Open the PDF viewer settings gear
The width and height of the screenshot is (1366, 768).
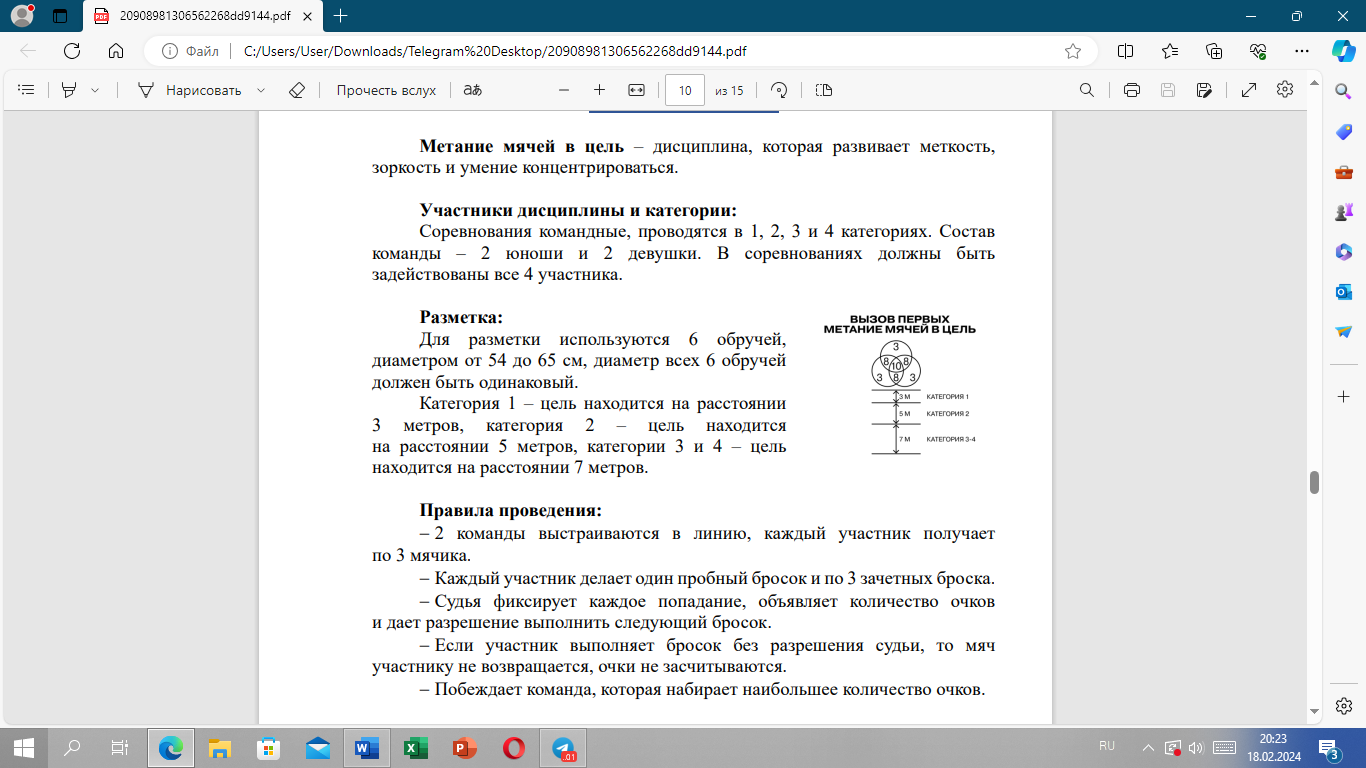point(1285,90)
